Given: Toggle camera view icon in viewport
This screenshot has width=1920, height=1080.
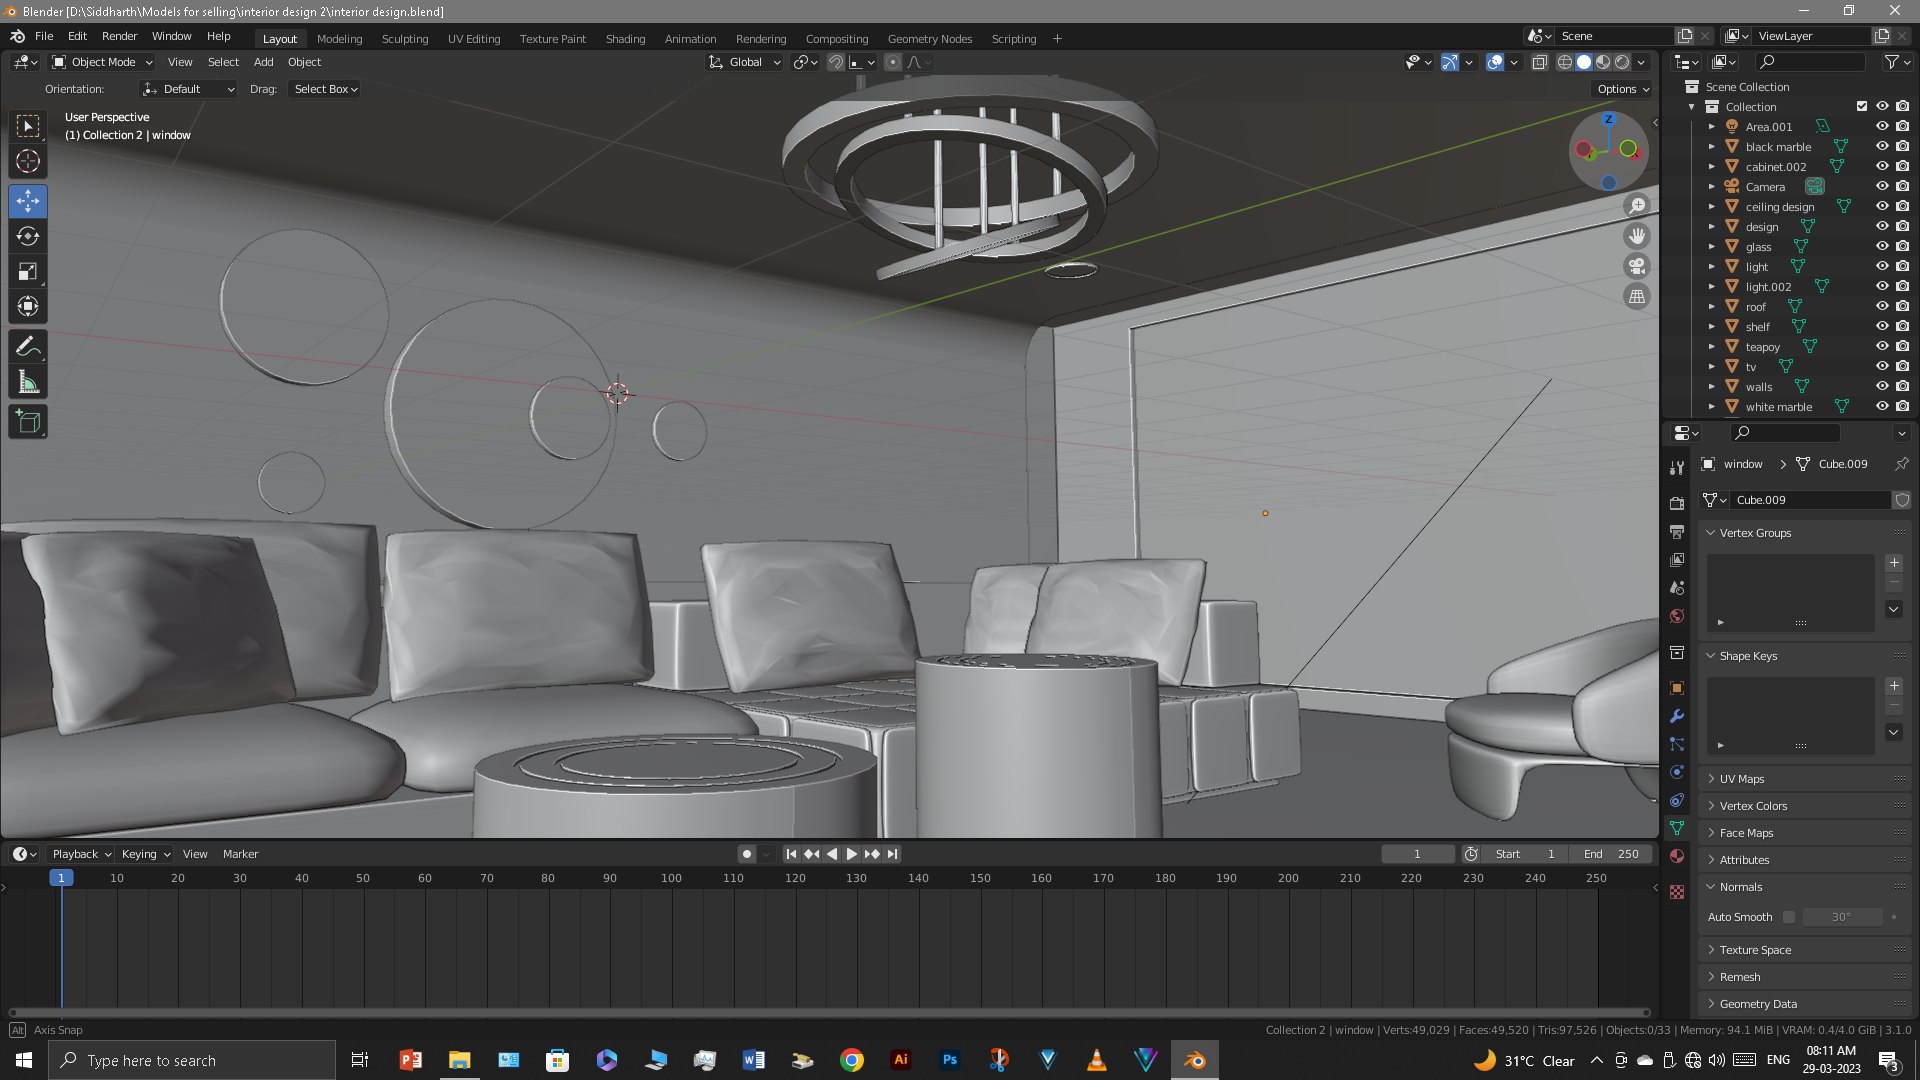Looking at the screenshot, I should [x=1637, y=266].
